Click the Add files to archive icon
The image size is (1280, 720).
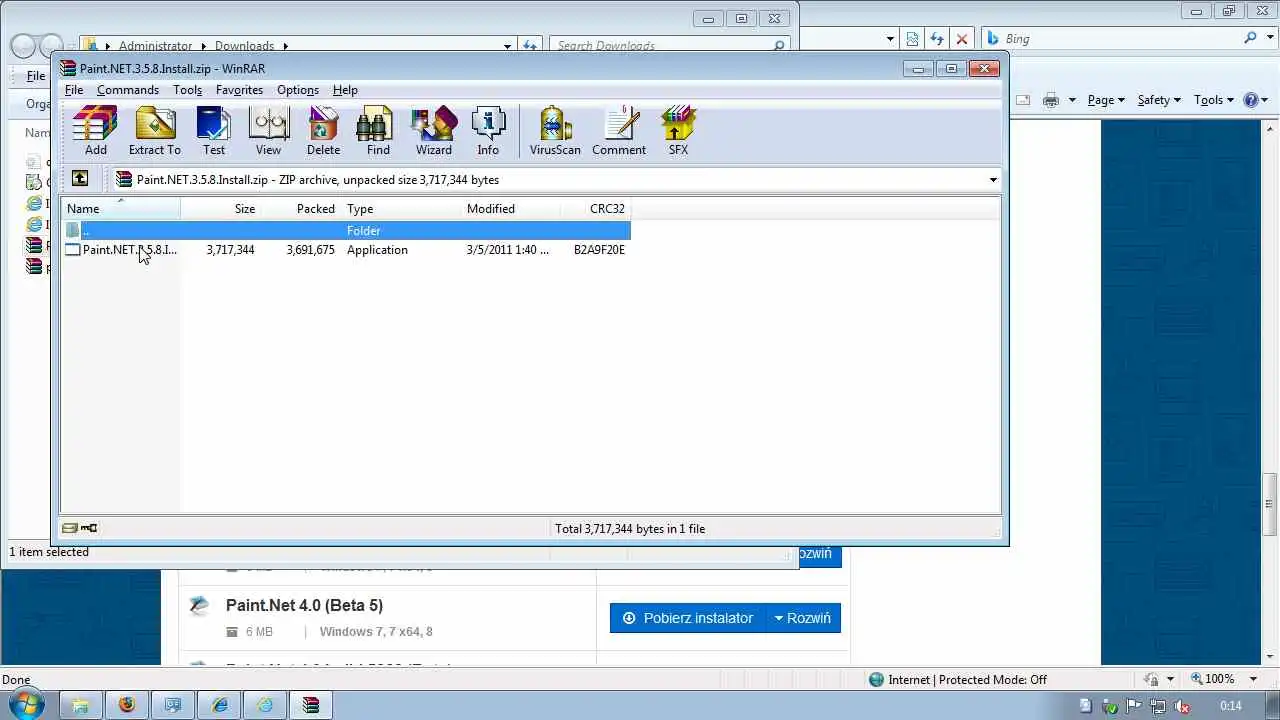[x=95, y=131]
